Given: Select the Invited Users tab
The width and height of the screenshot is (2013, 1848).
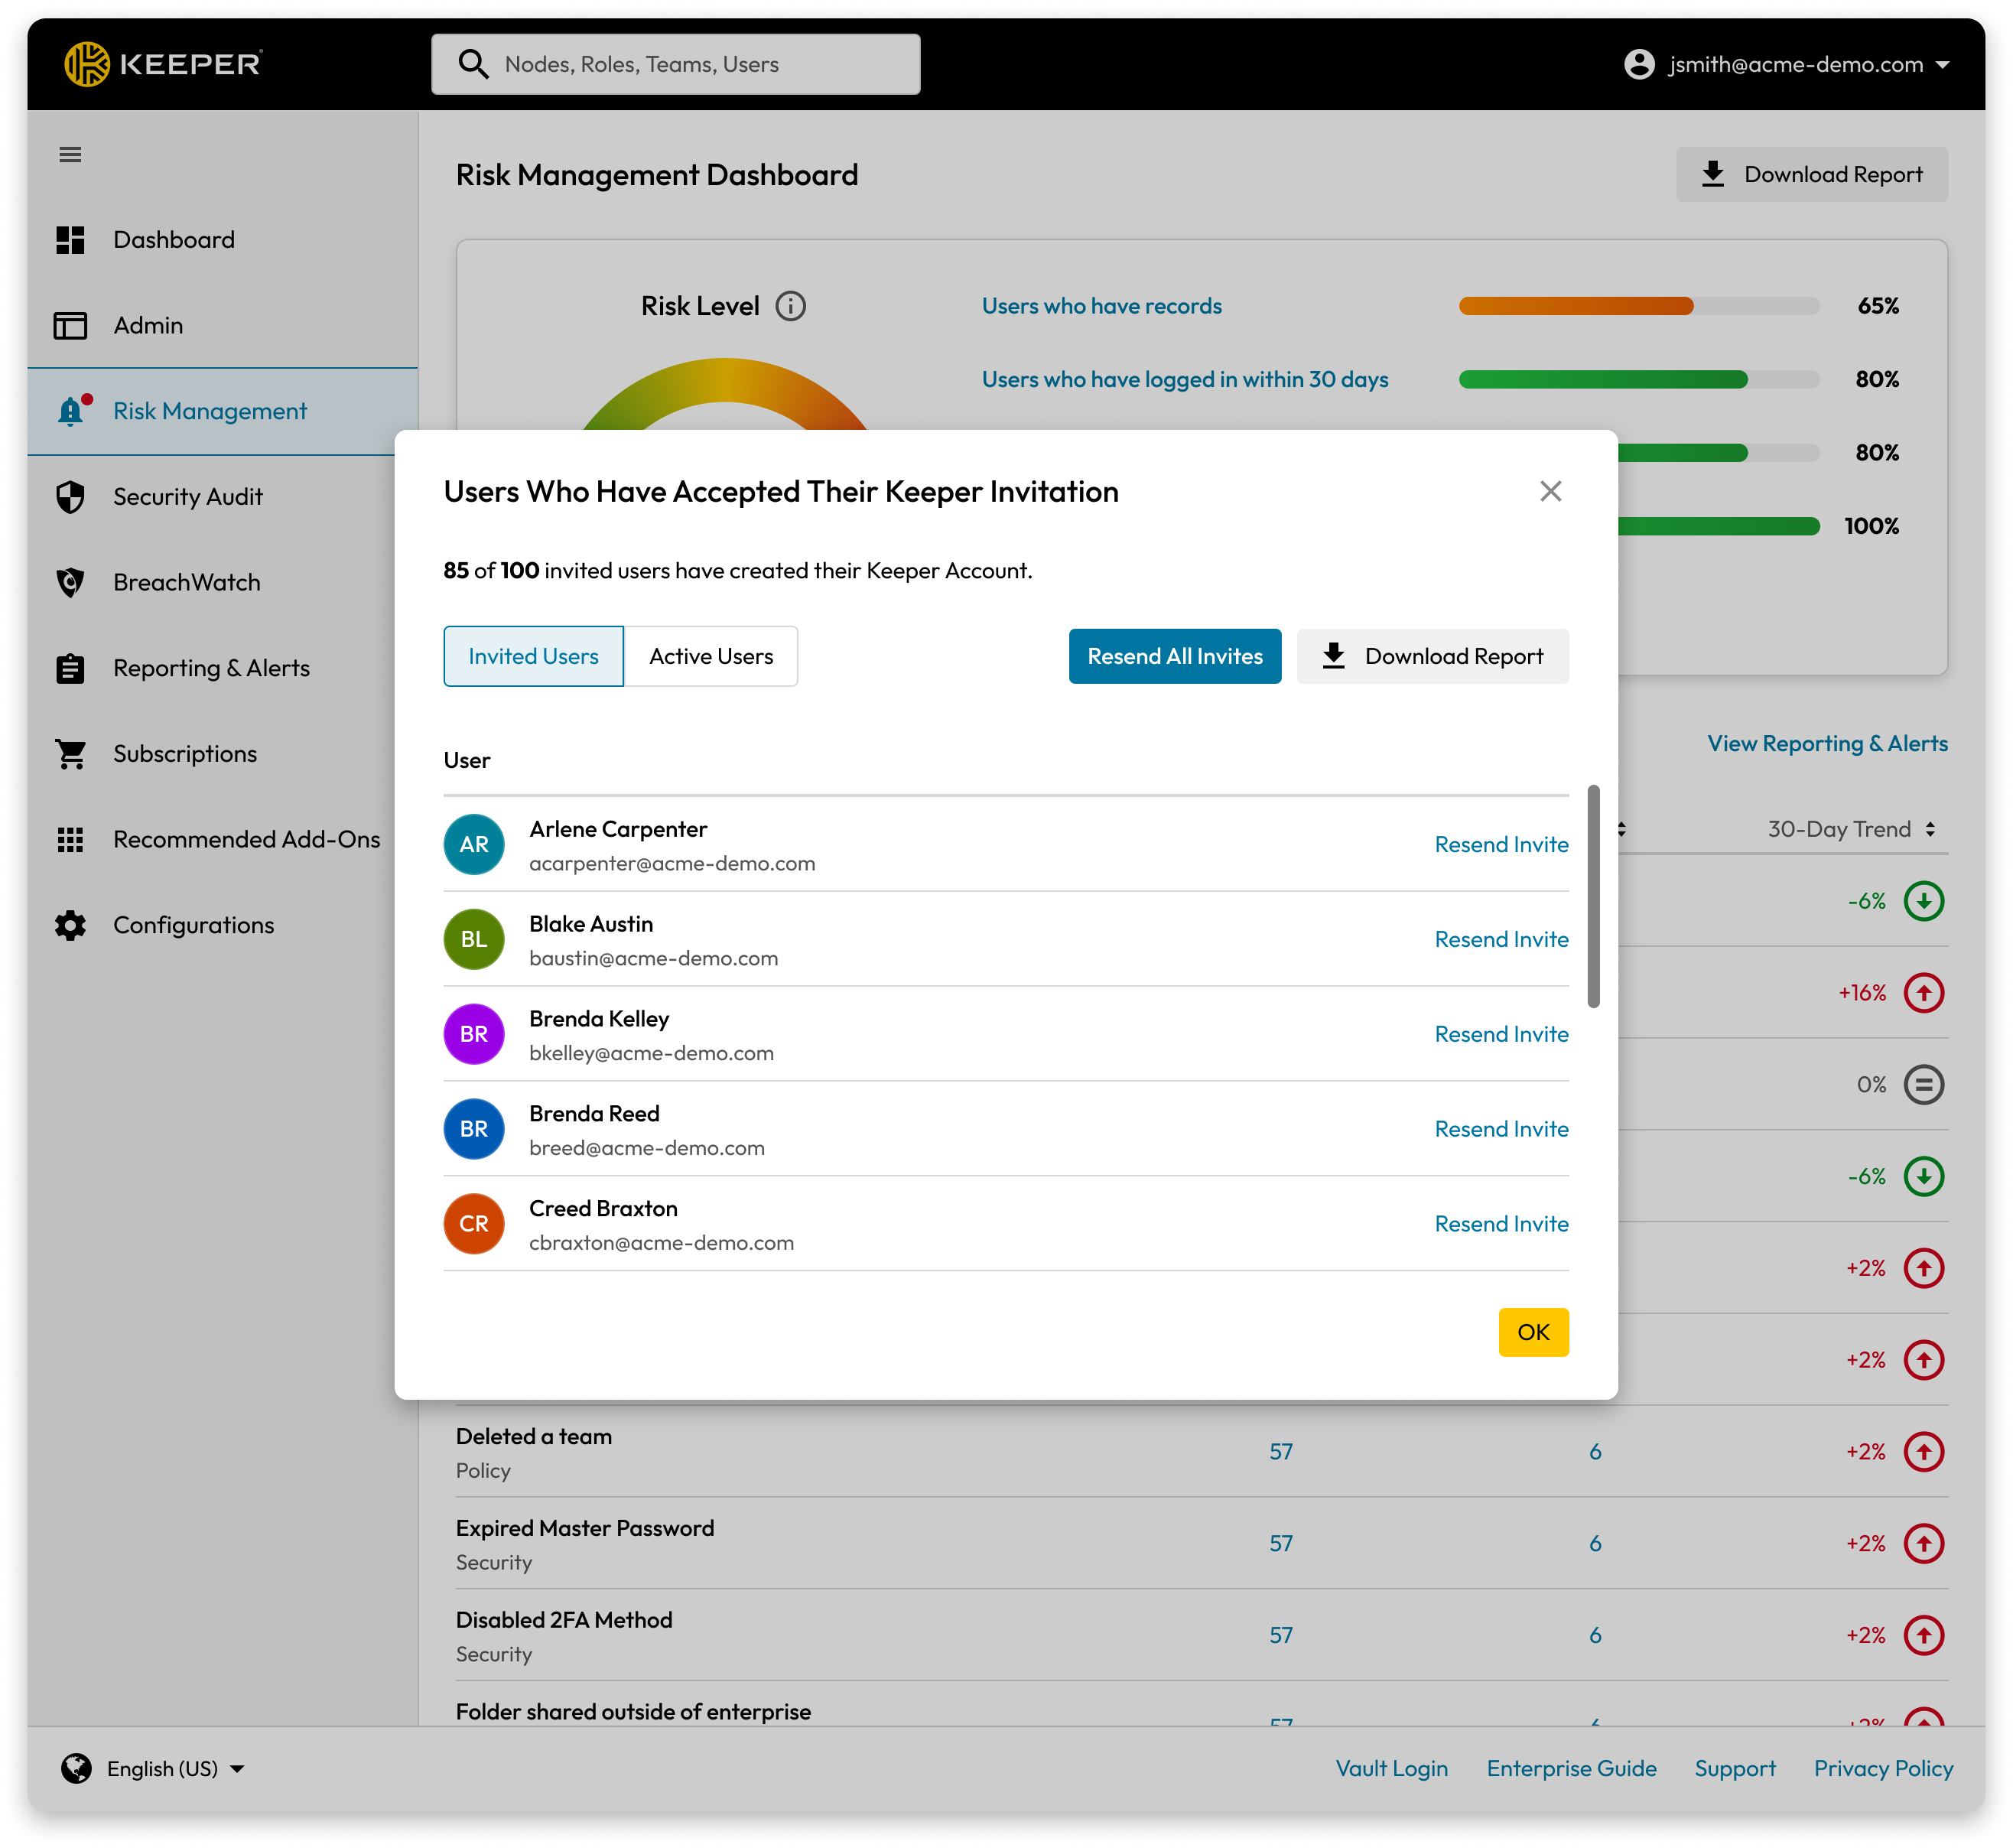Looking at the screenshot, I should click(533, 656).
